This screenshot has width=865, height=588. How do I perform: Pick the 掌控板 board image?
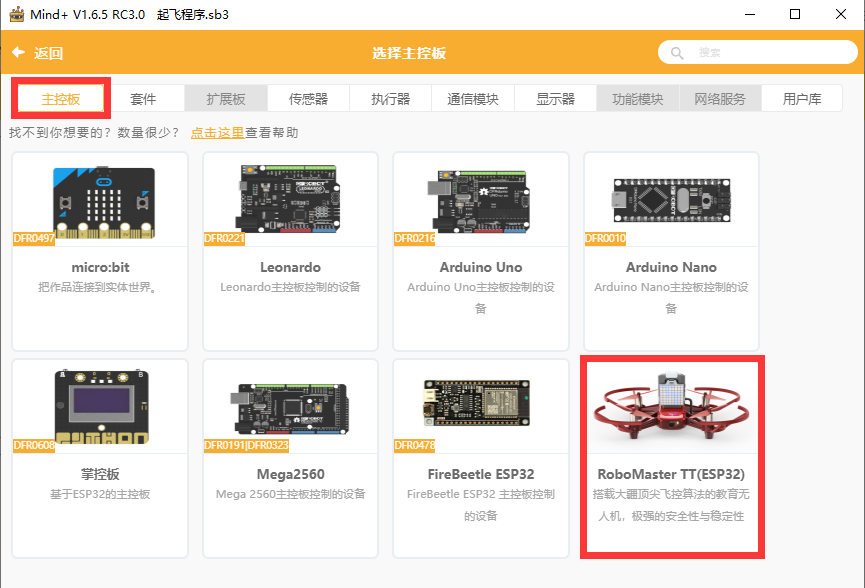point(102,407)
